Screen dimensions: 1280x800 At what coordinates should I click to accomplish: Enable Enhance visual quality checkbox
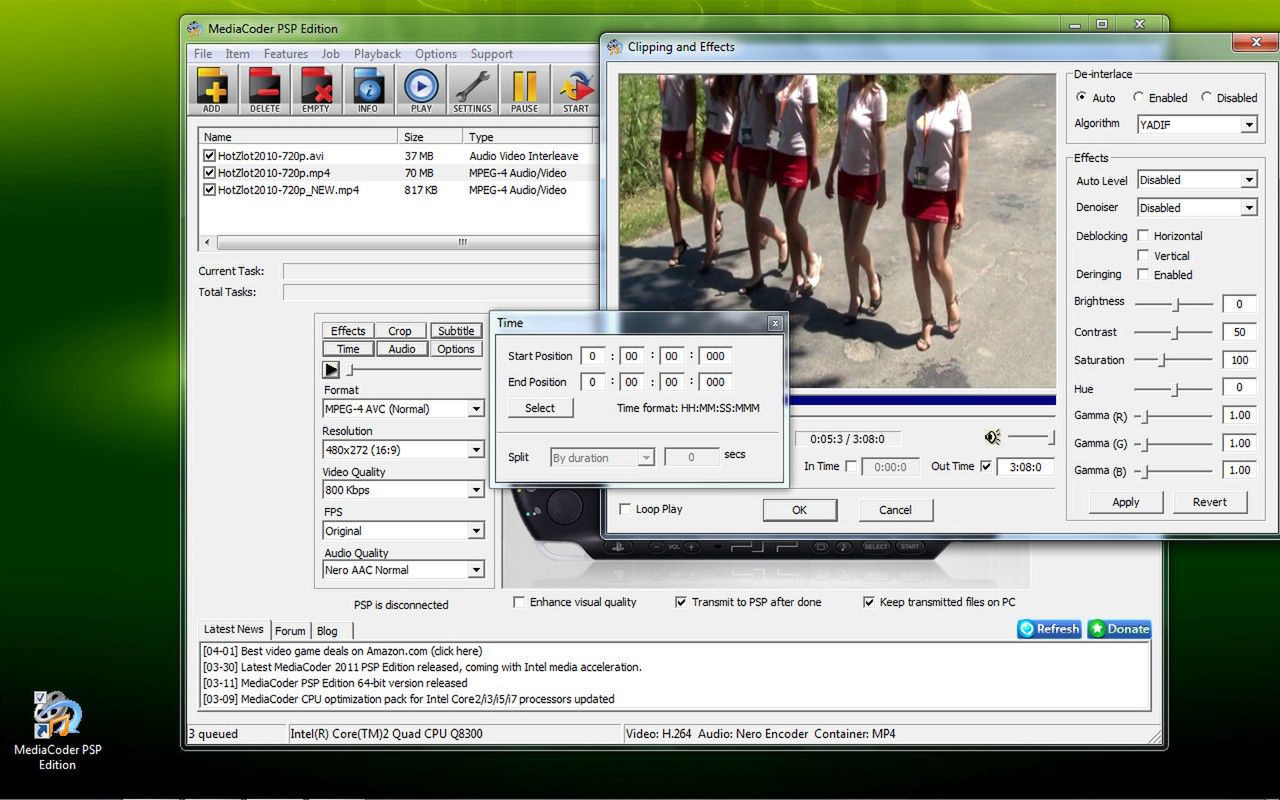point(519,602)
